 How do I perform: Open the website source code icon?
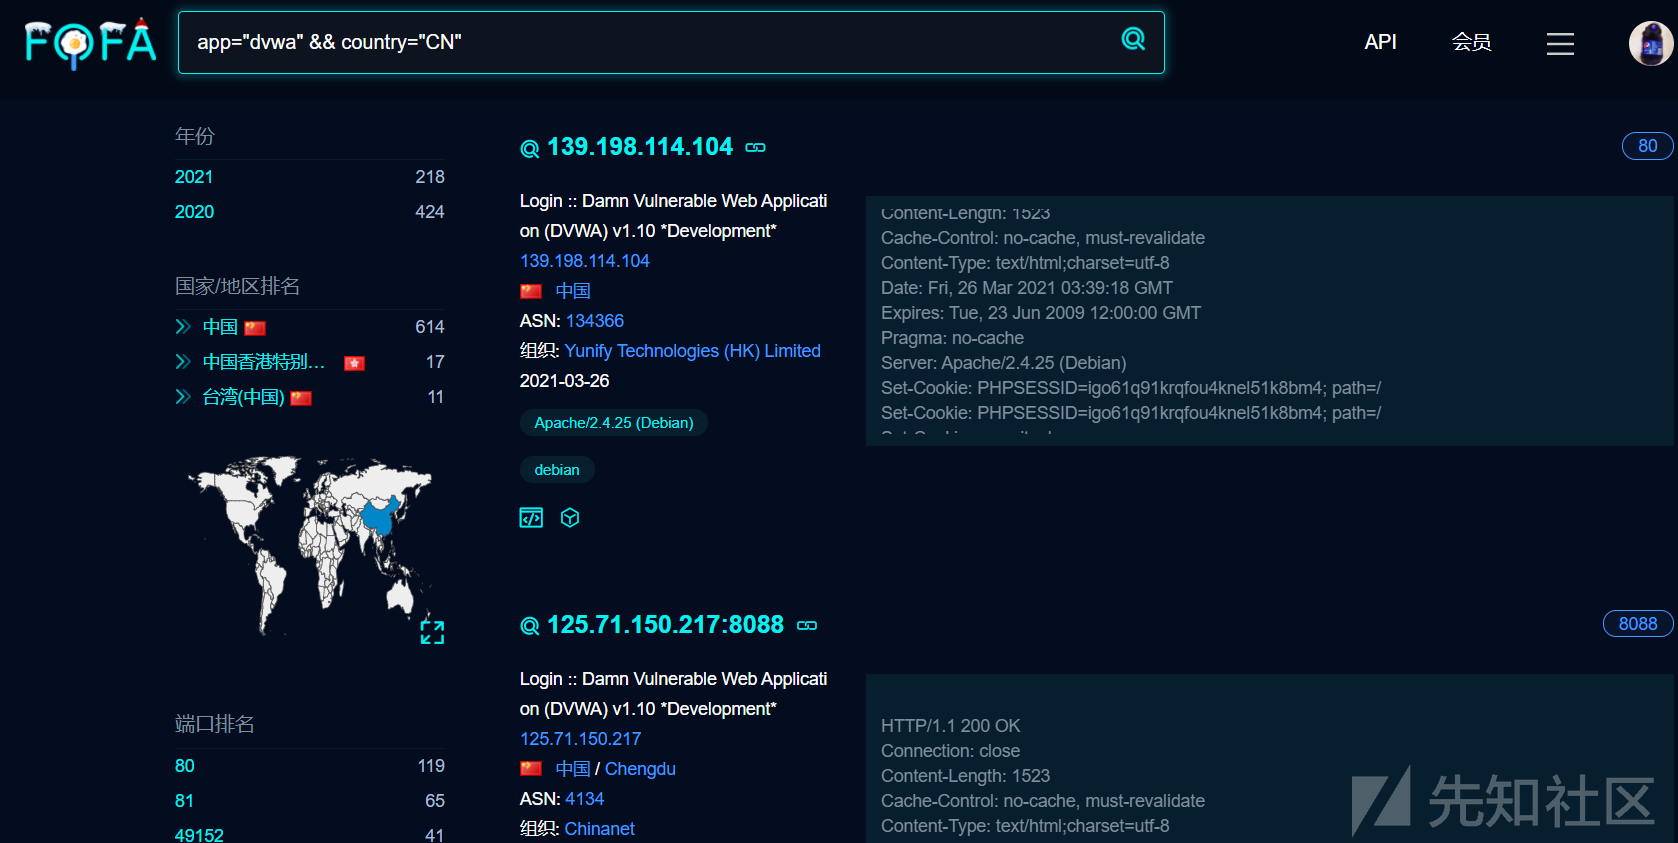click(x=531, y=517)
